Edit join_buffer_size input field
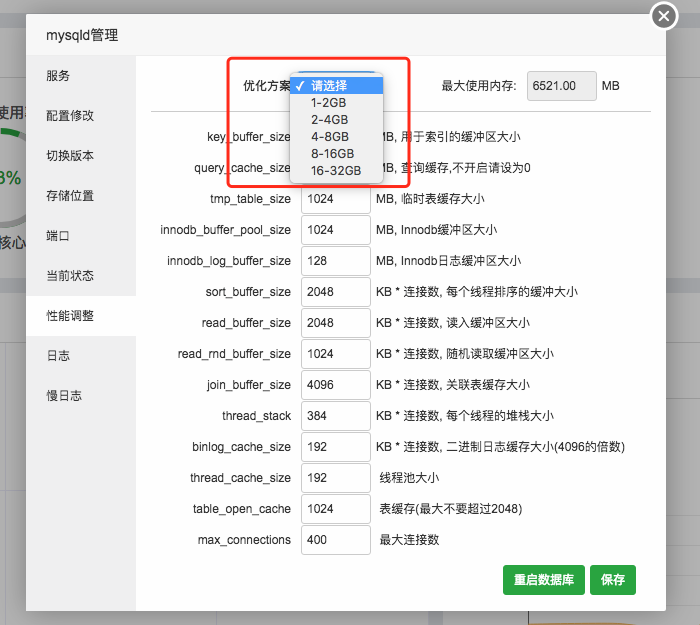Viewport: 700px width, 625px height. (x=336, y=385)
